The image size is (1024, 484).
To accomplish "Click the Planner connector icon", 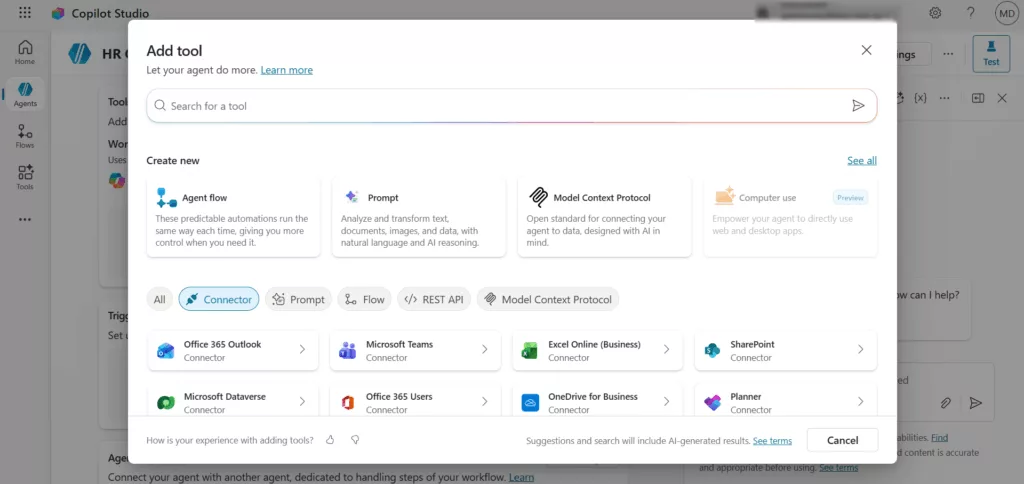I will [712, 403].
